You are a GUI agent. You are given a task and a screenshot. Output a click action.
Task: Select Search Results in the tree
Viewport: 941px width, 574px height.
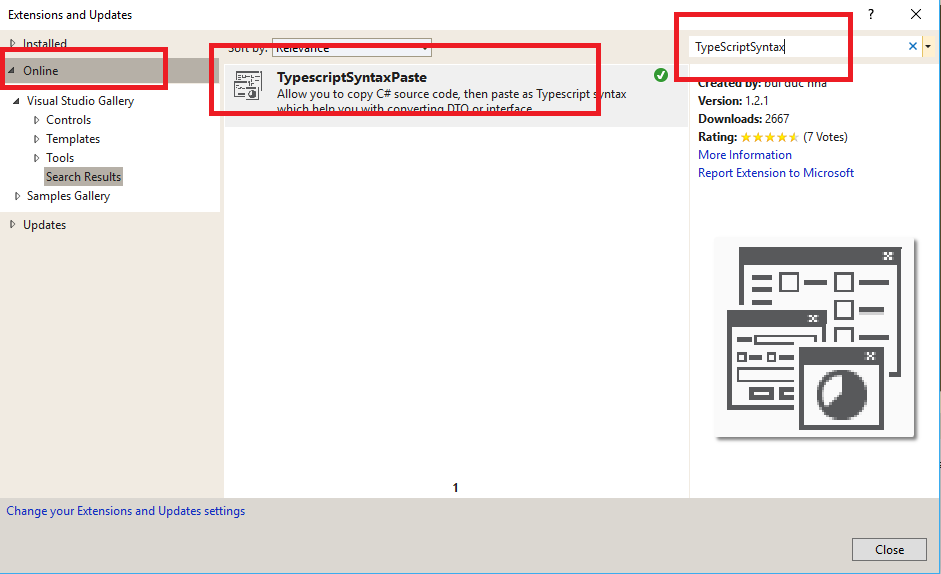83,177
